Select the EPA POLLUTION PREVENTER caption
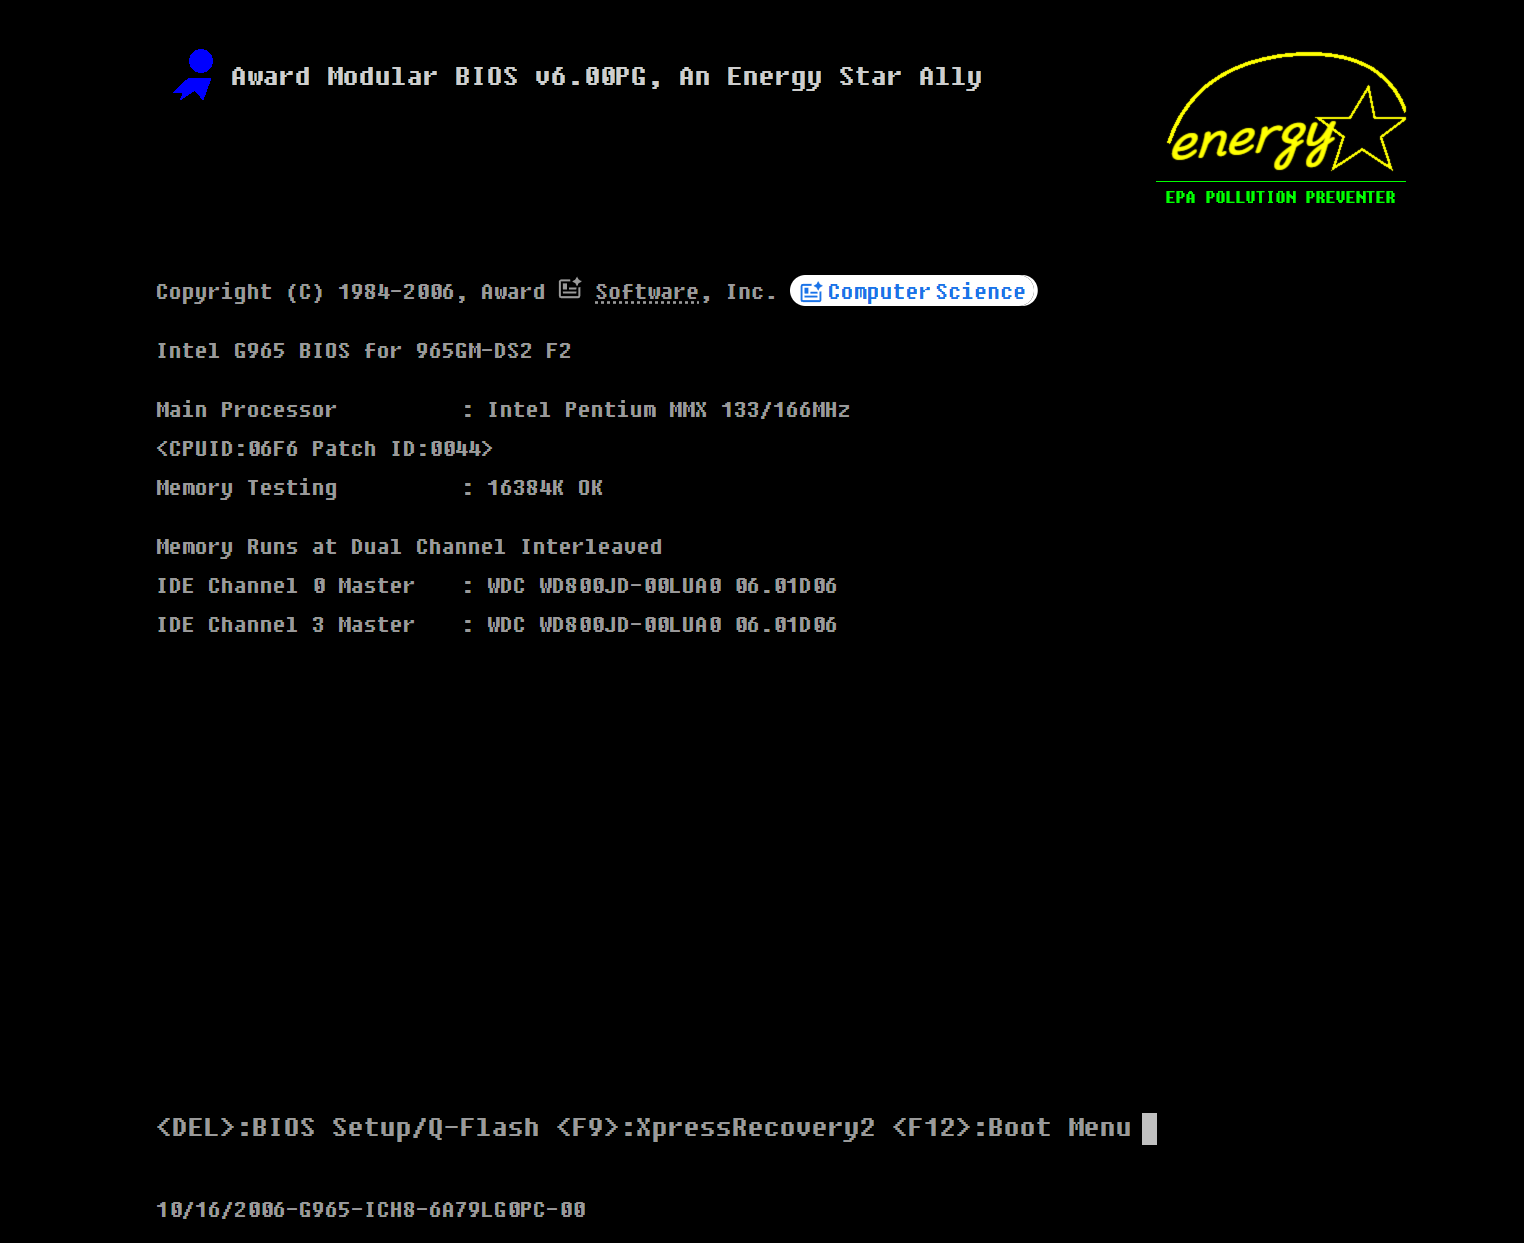1524x1243 pixels. click(1280, 198)
